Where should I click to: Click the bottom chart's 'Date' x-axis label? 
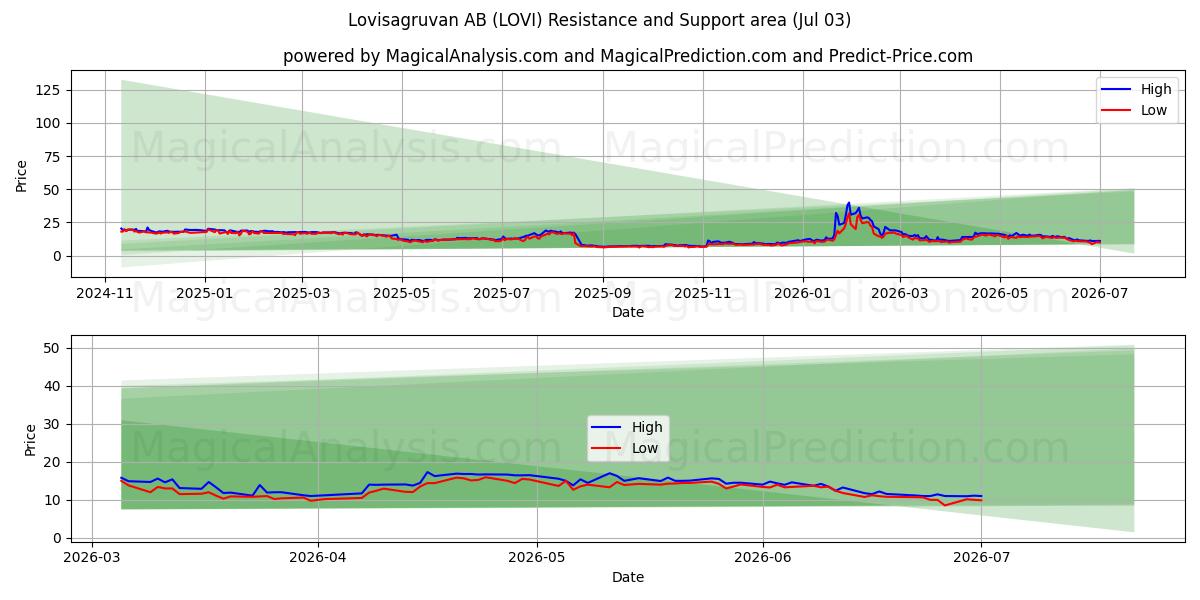point(628,577)
